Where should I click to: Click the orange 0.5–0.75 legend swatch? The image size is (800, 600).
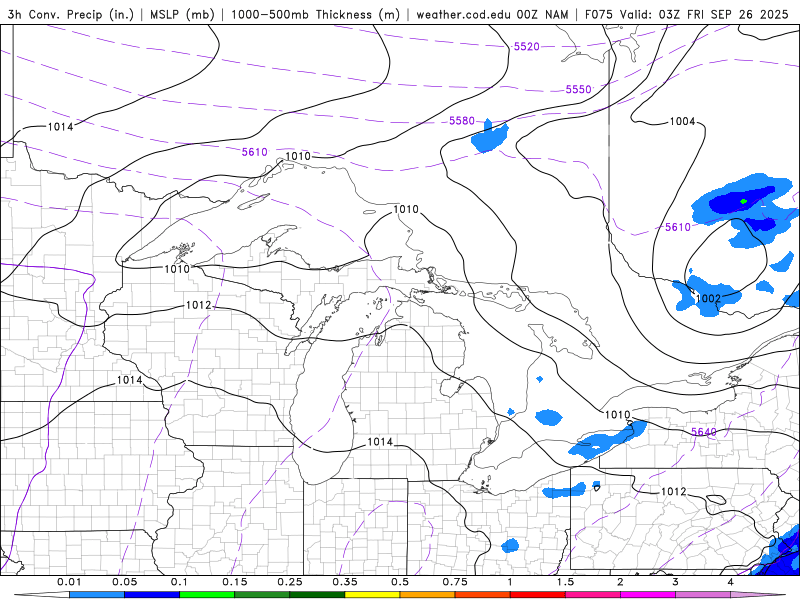tap(428, 595)
